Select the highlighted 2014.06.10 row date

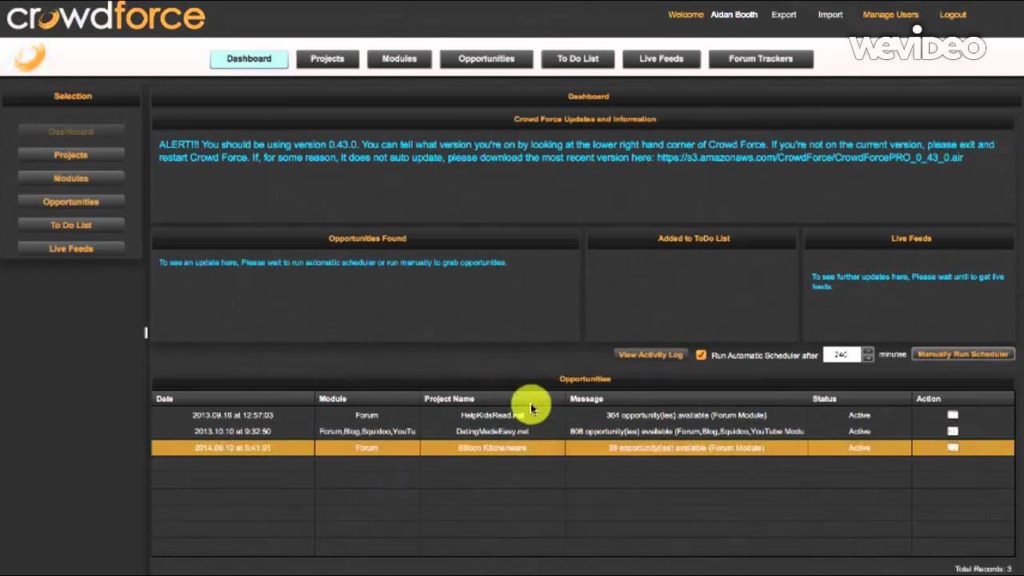pos(233,448)
